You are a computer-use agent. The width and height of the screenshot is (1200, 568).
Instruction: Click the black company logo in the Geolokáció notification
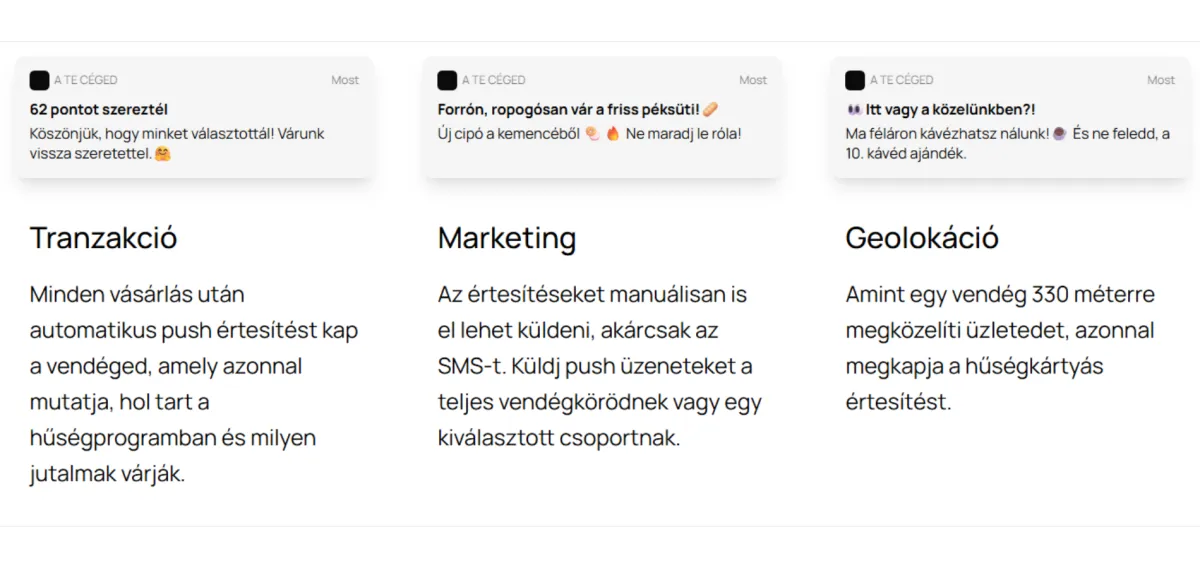tap(855, 80)
